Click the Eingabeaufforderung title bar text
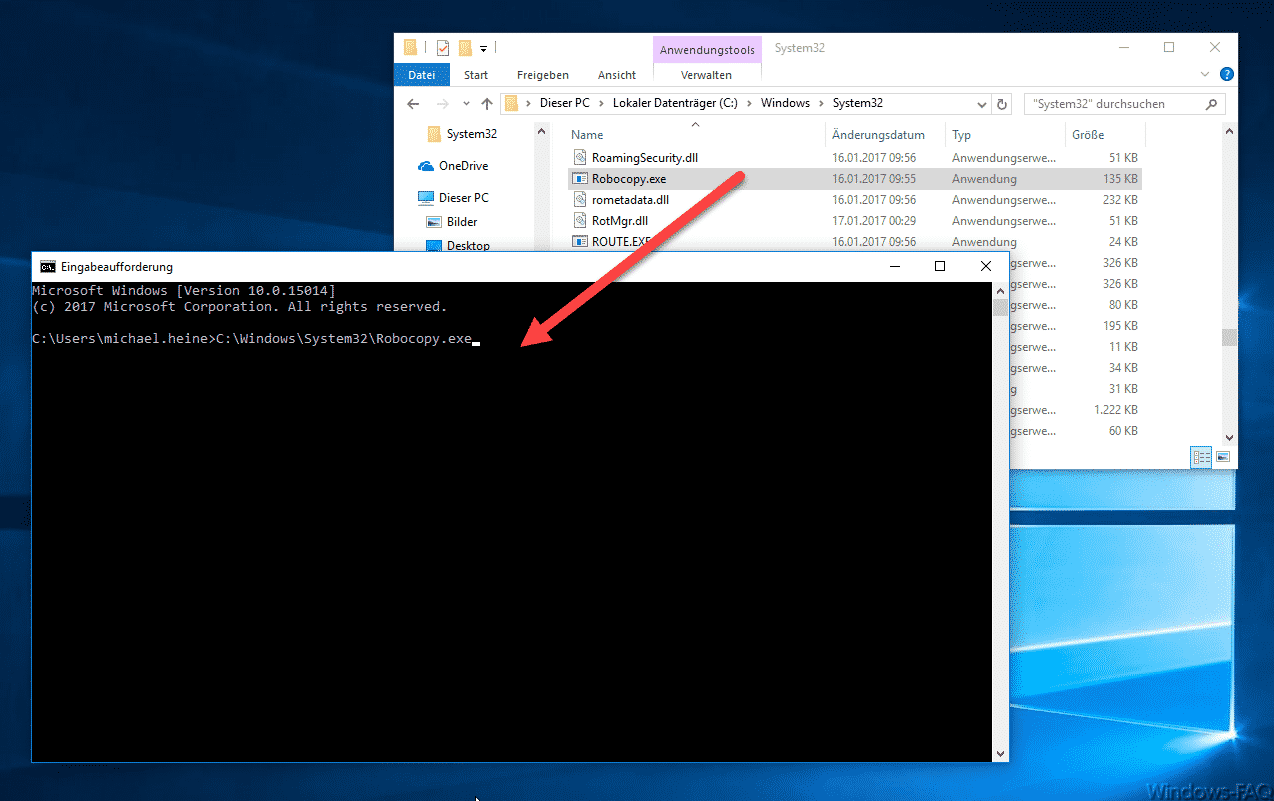Screen dimensions: 1274x801 [x=117, y=267]
